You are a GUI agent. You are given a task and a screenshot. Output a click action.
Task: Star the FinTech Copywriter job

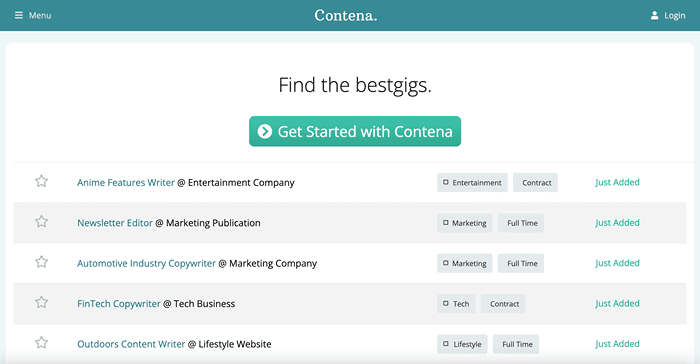coord(42,302)
